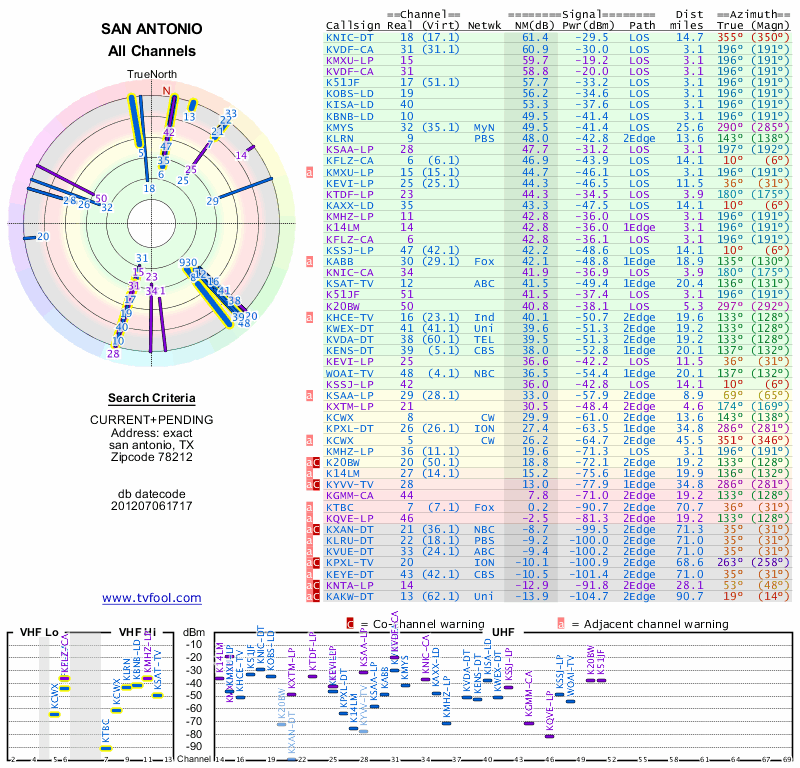The width and height of the screenshot is (800, 768).
Task: Click the SAN ANTONIO title
Action: (x=152, y=29)
